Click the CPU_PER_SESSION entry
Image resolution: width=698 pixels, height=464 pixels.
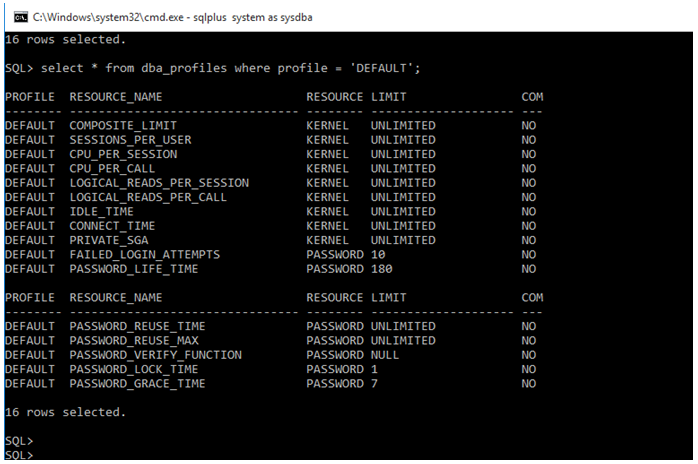click(123, 154)
